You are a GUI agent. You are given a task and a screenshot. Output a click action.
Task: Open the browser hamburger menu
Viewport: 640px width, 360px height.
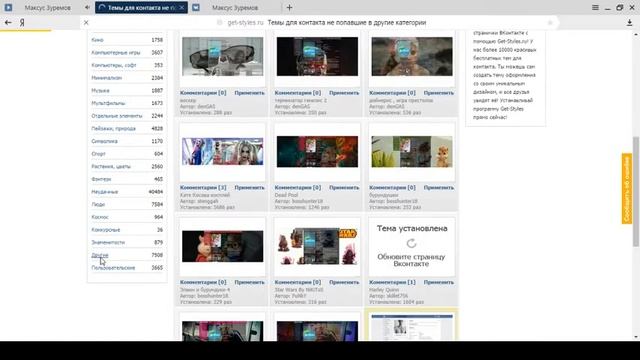(595, 7)
